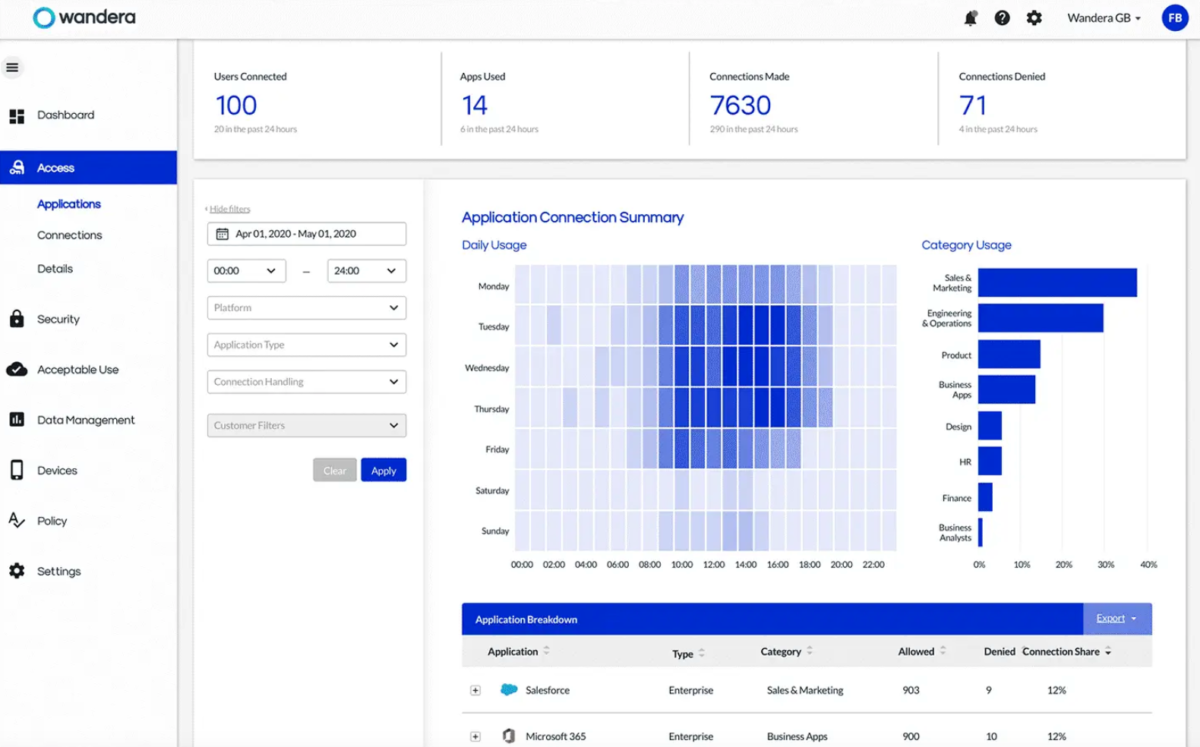
Task: Open the Application Type dropdown
Action: (306, 345)
